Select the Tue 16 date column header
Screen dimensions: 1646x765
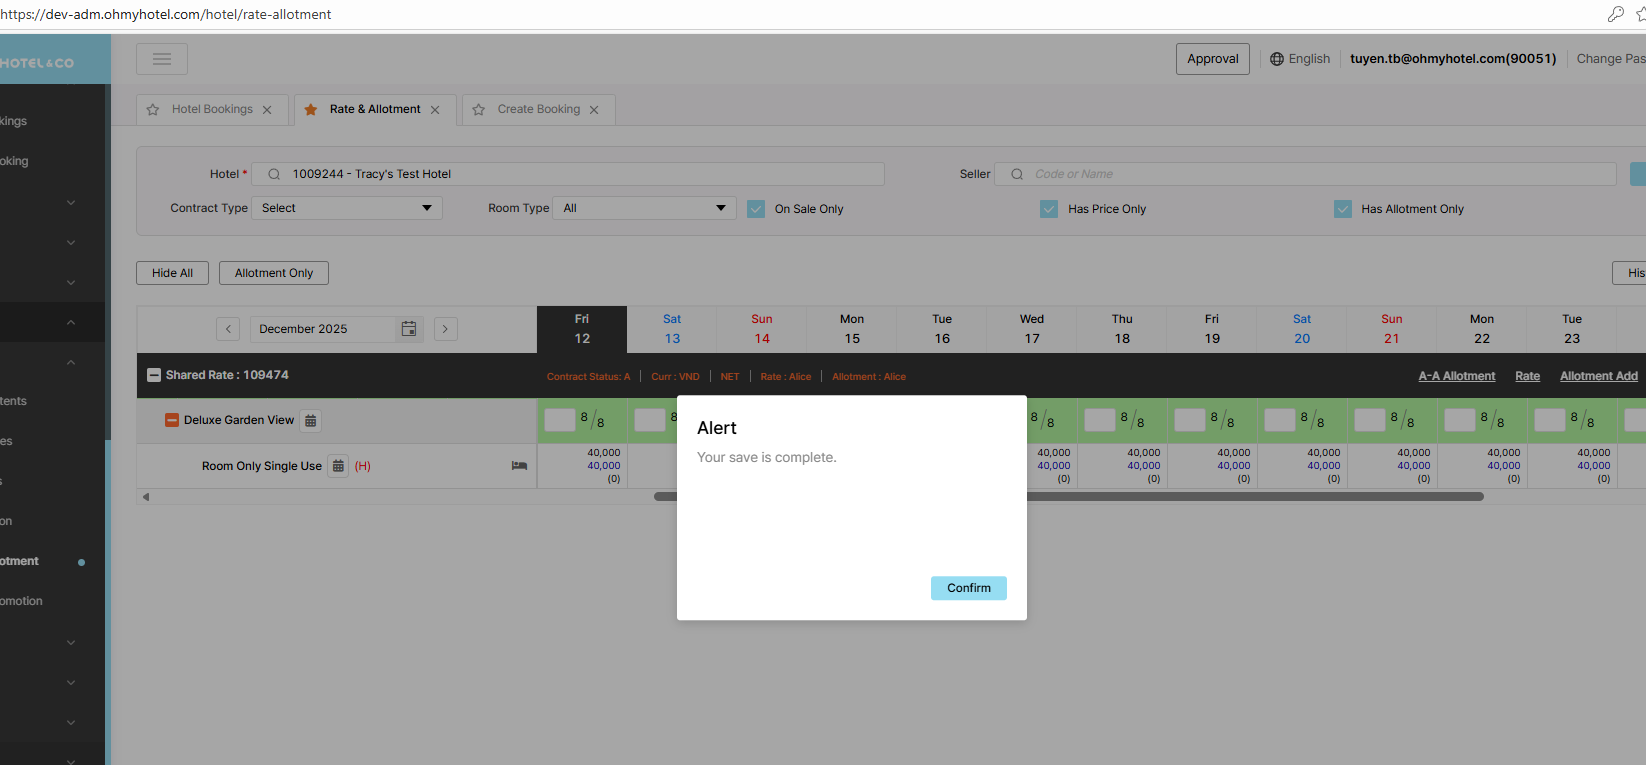click(x=942, y=329)
